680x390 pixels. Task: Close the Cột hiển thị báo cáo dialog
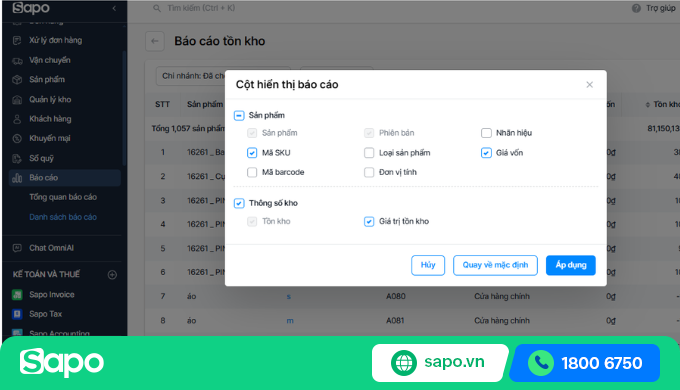coord(589,85)
